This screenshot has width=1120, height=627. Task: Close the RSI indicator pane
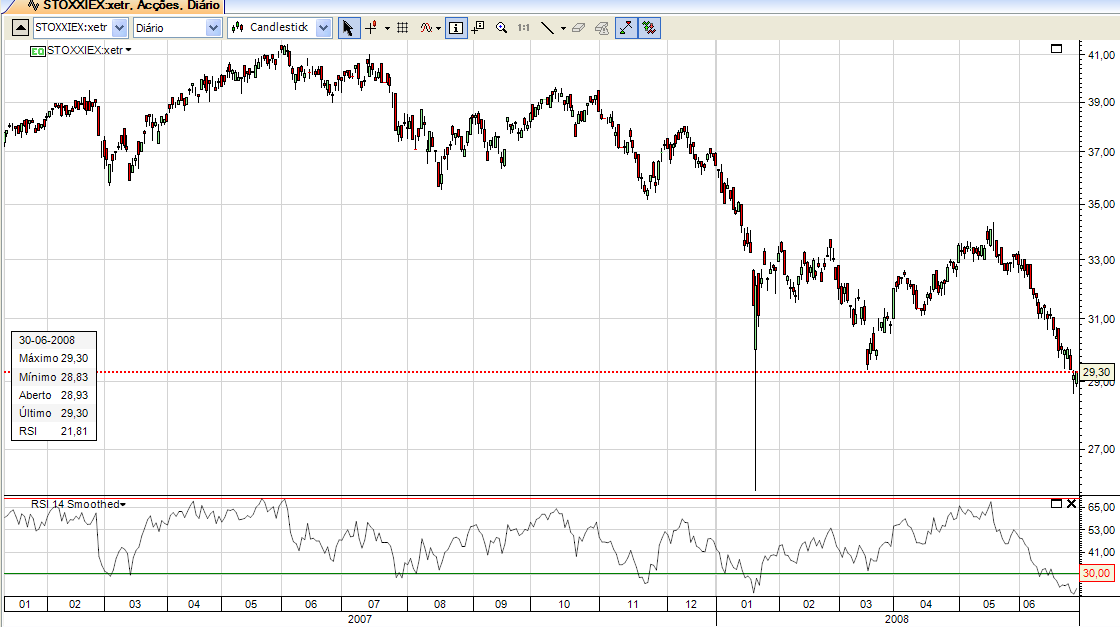(x=1071, y=503)
